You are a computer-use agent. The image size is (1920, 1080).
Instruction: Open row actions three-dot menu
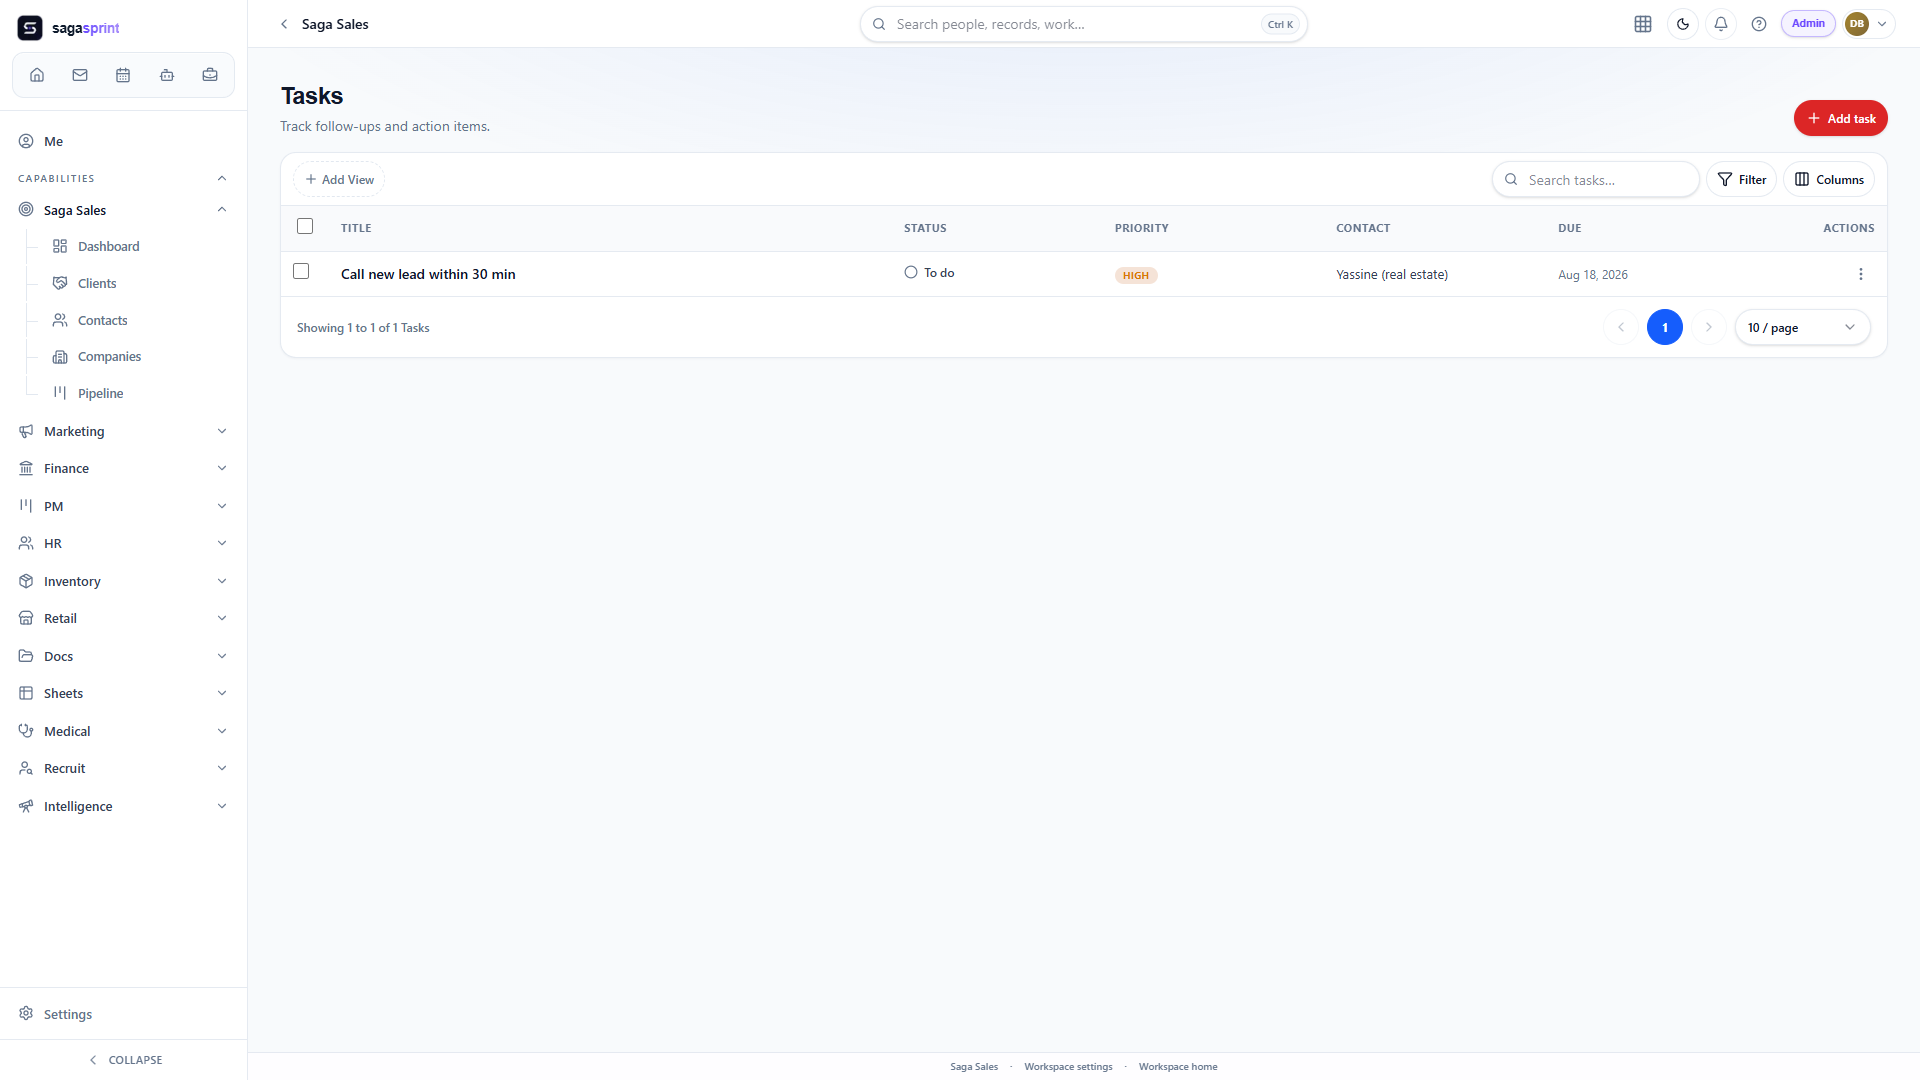point(1861,274)
